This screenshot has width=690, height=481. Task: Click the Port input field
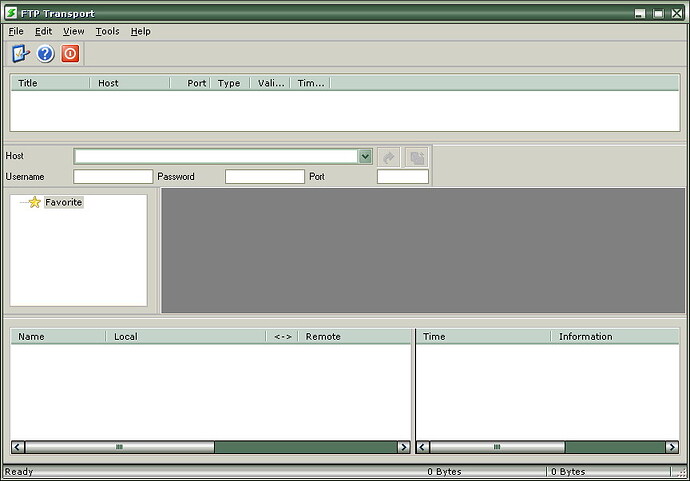pyautogui.click(x=403, y=176)
